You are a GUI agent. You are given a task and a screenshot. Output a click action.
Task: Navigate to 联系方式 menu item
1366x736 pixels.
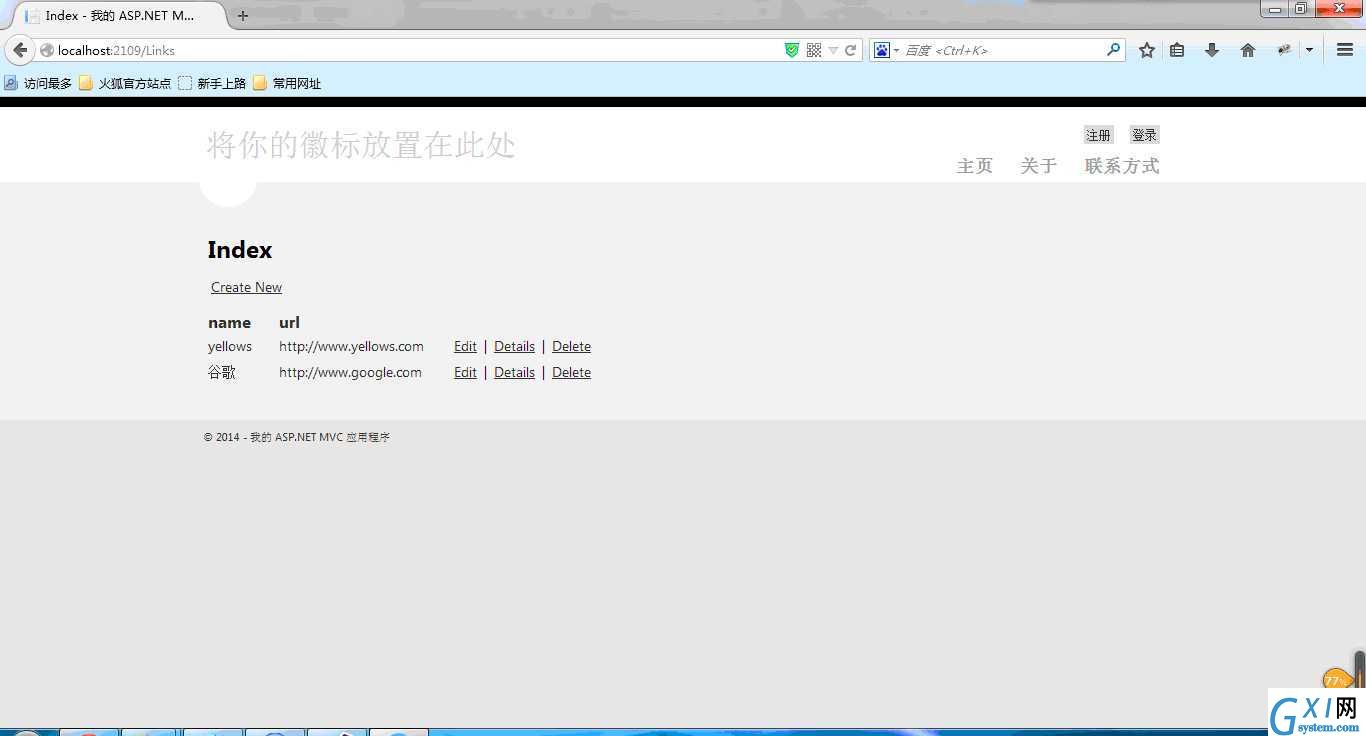(x=1122, y=166)
